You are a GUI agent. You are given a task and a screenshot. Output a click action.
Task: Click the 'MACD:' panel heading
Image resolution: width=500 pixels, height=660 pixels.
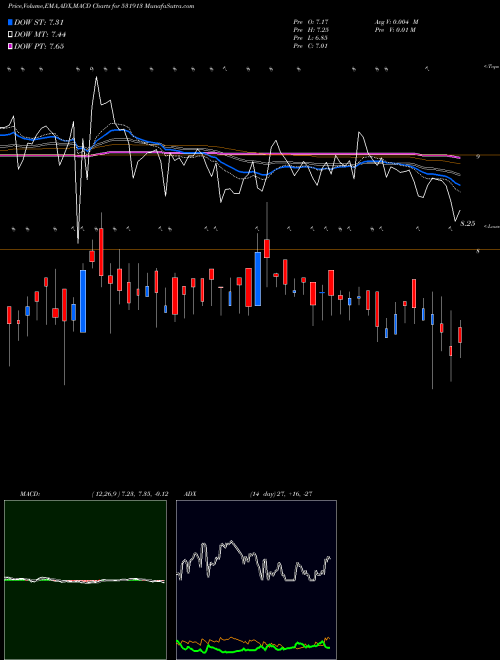[x=30, y=494]
